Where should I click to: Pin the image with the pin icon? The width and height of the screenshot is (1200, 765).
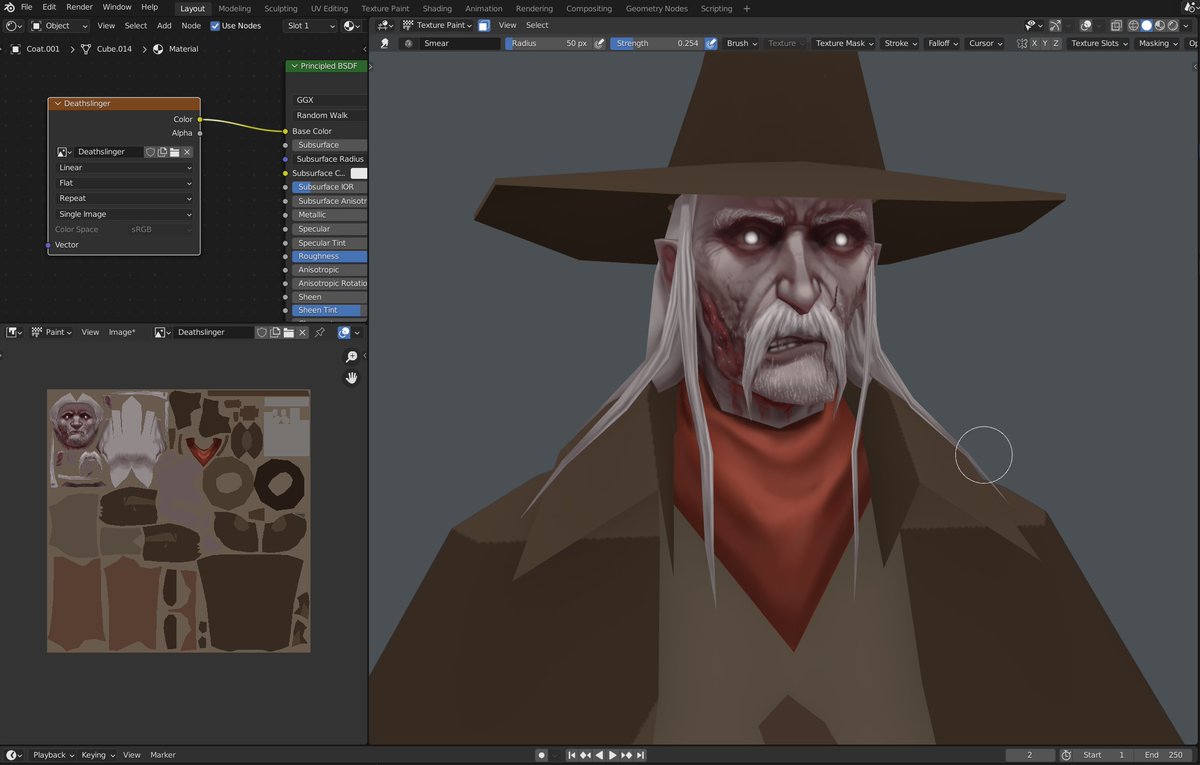(320, 332)
